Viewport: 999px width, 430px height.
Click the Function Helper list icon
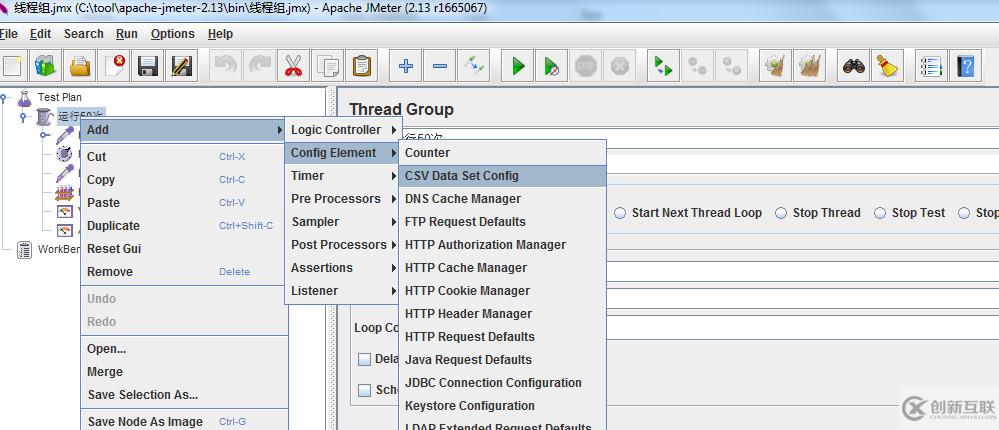click(931, 66)
